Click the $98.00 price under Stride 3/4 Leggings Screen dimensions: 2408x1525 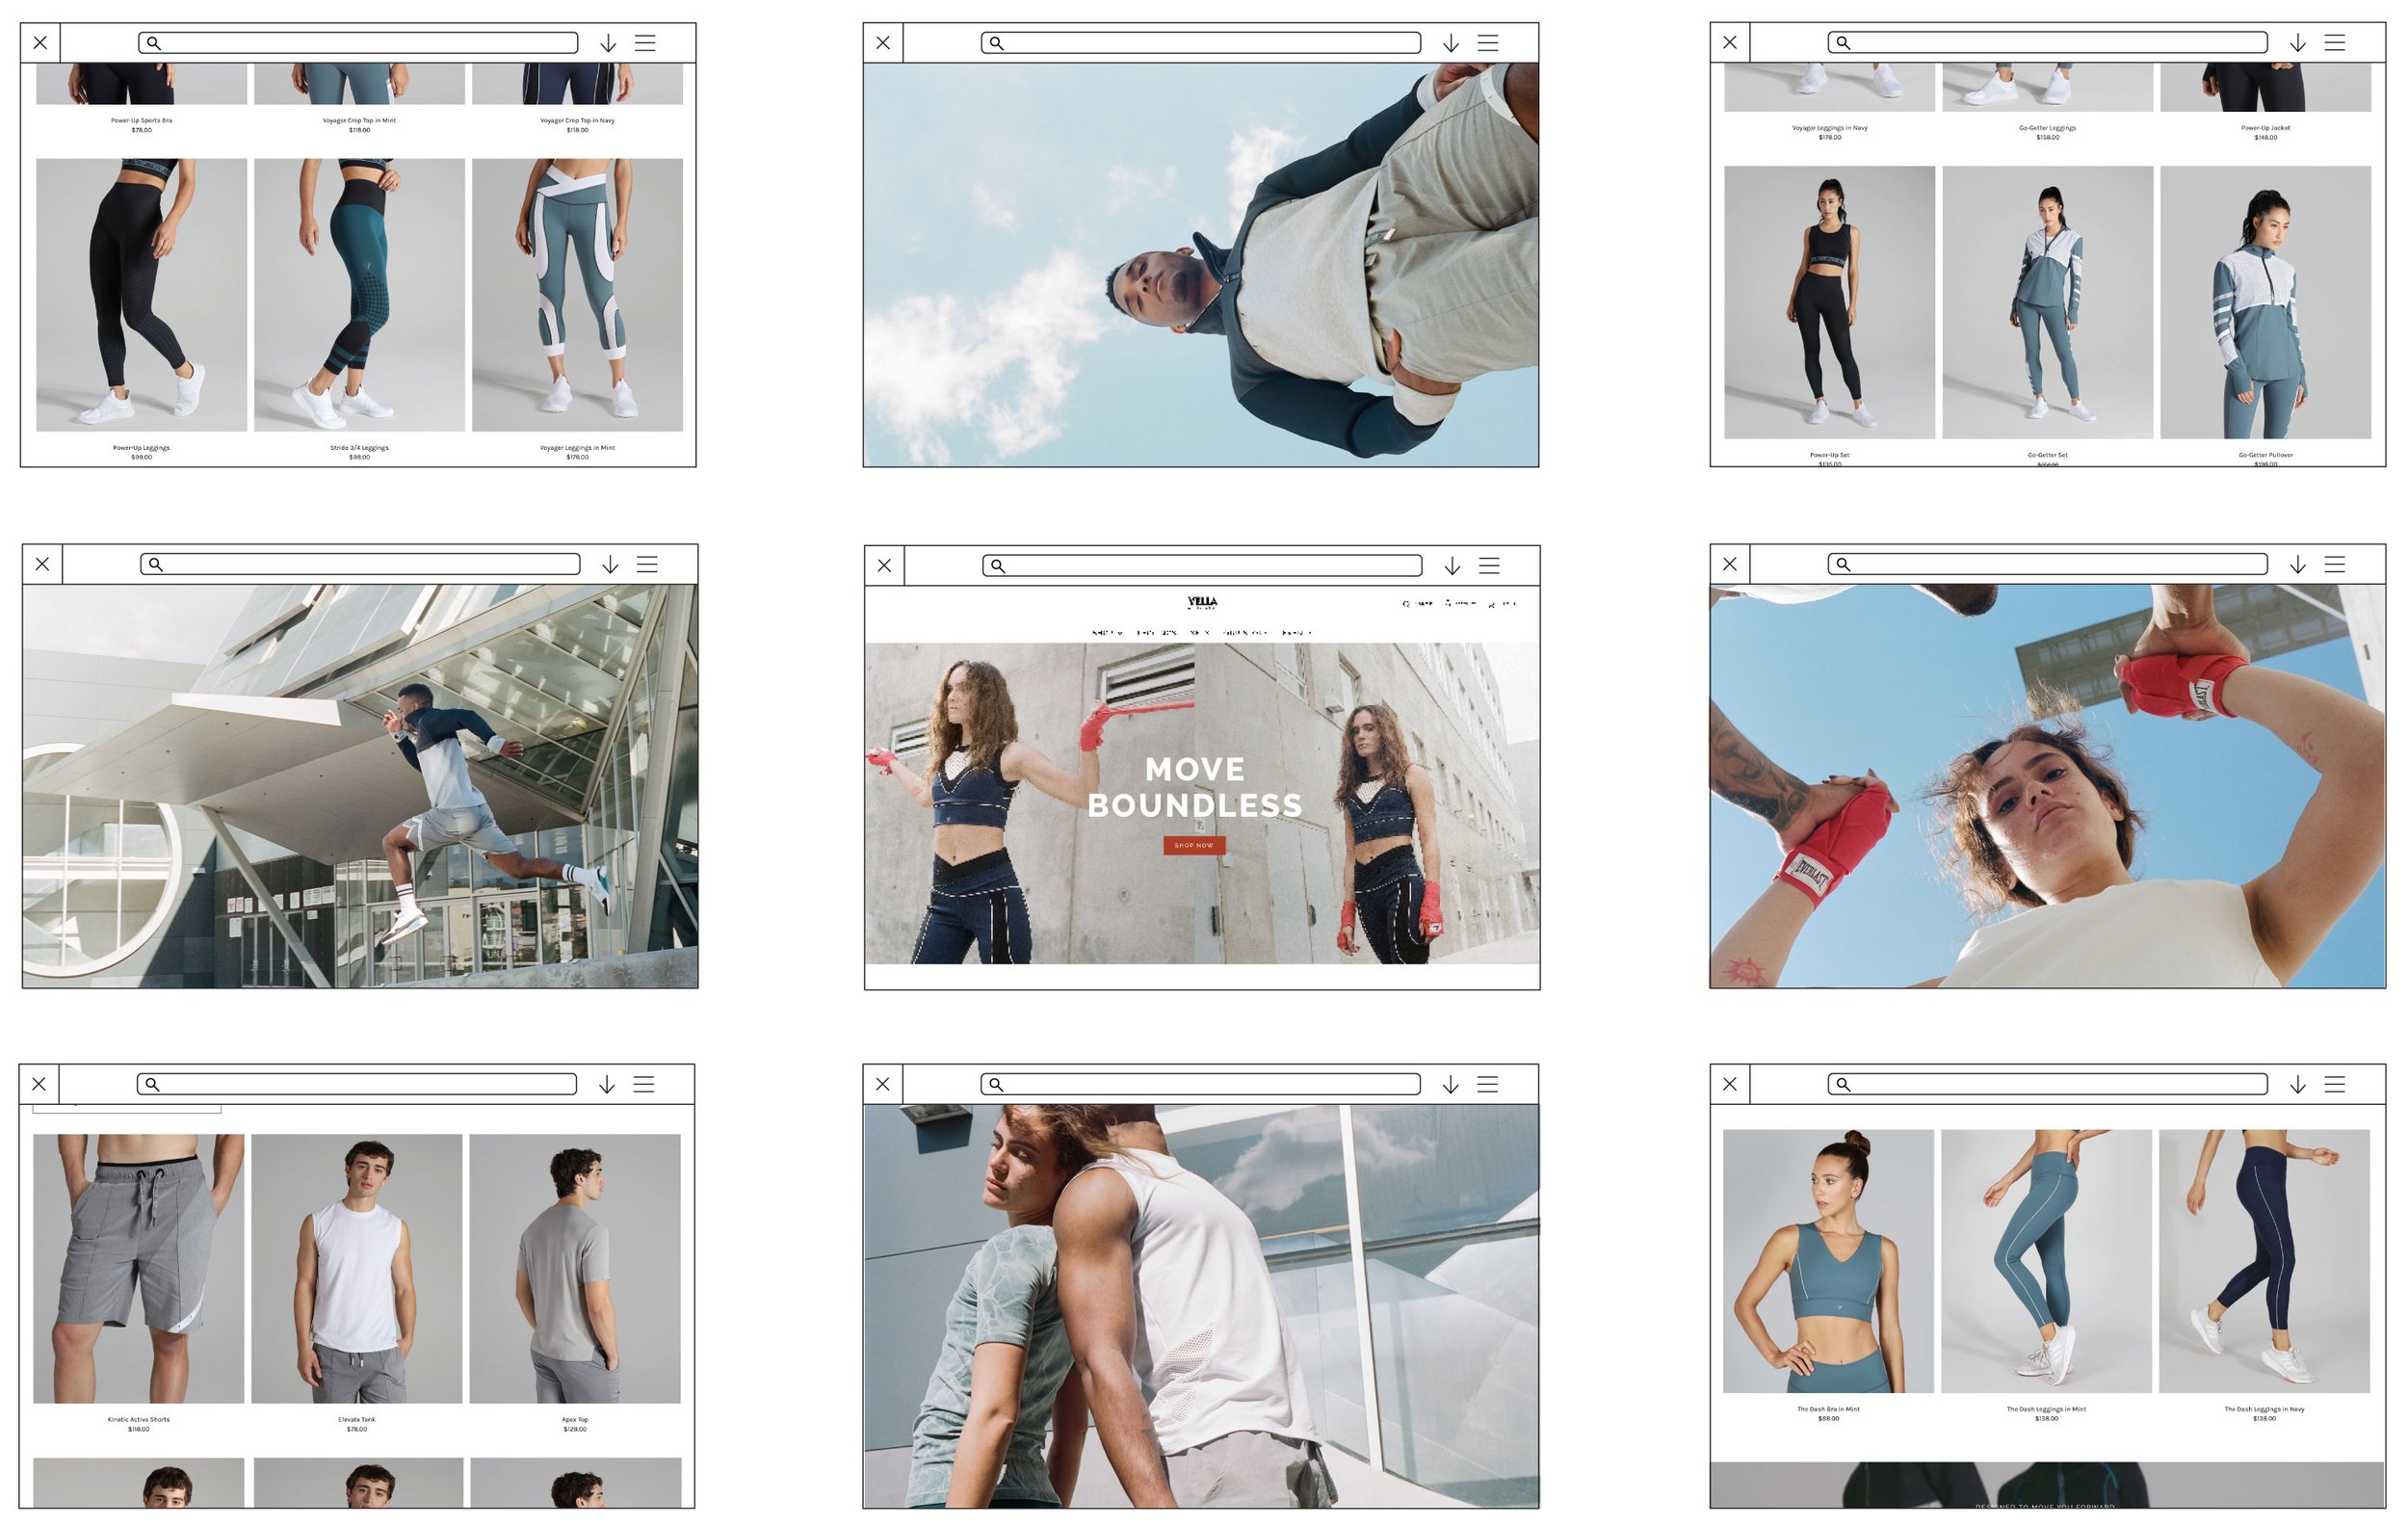[359, 457]
